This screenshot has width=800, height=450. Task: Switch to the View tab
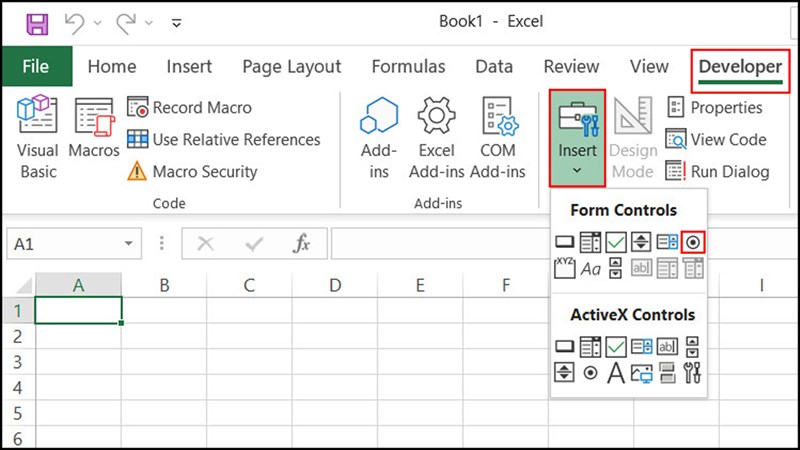(x=649, y=66)
